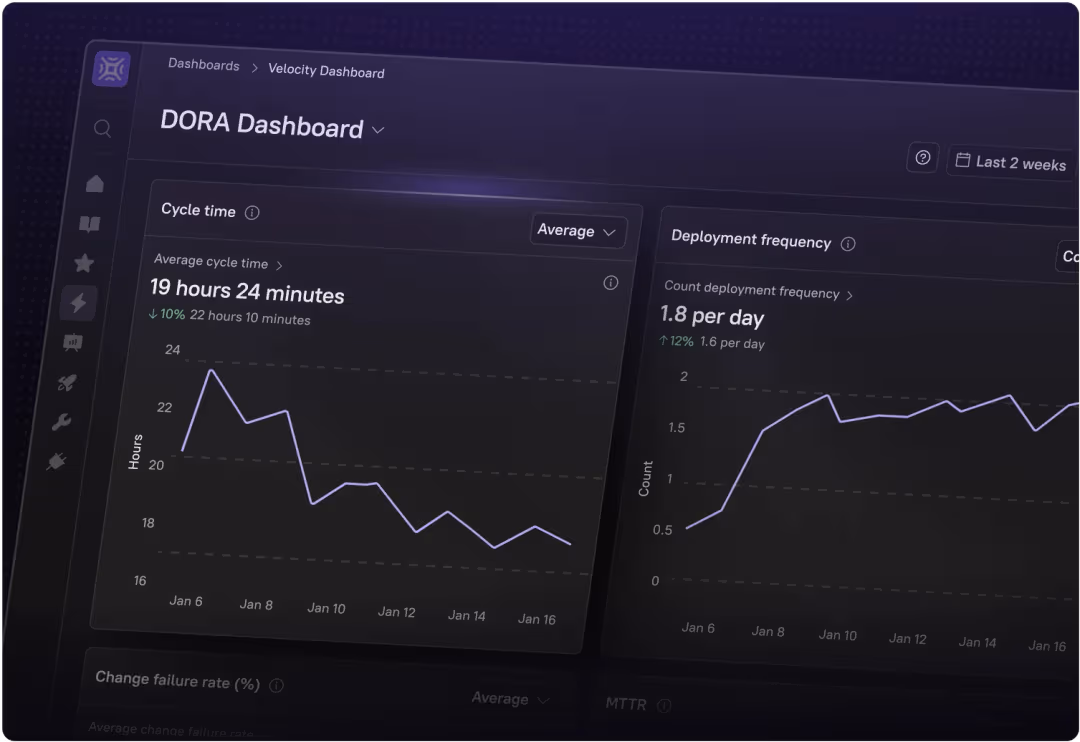Open the documentation book icon
The width and height of the screenshot is (1080, 742).
89,223
